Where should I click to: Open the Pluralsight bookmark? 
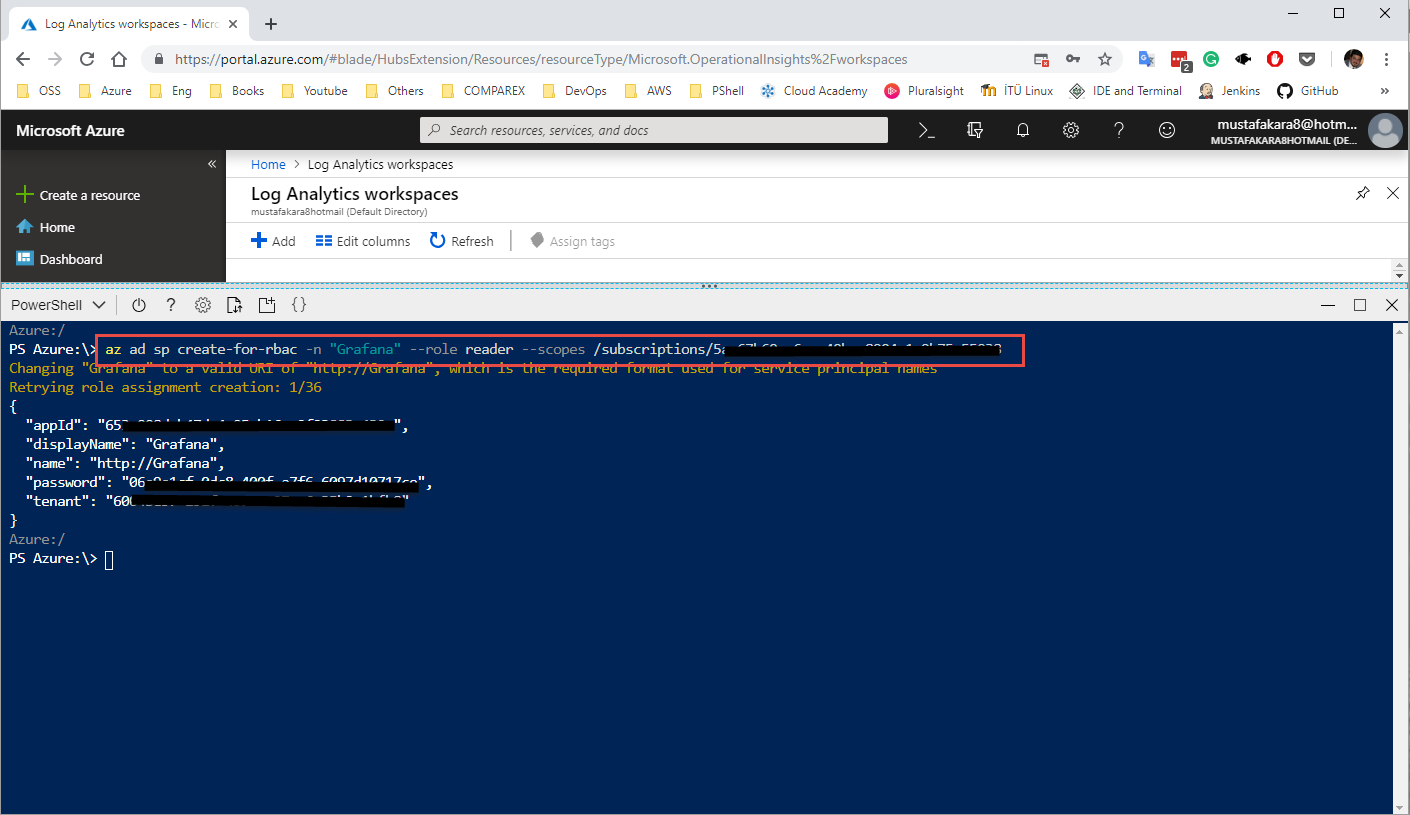pos(924,90)
